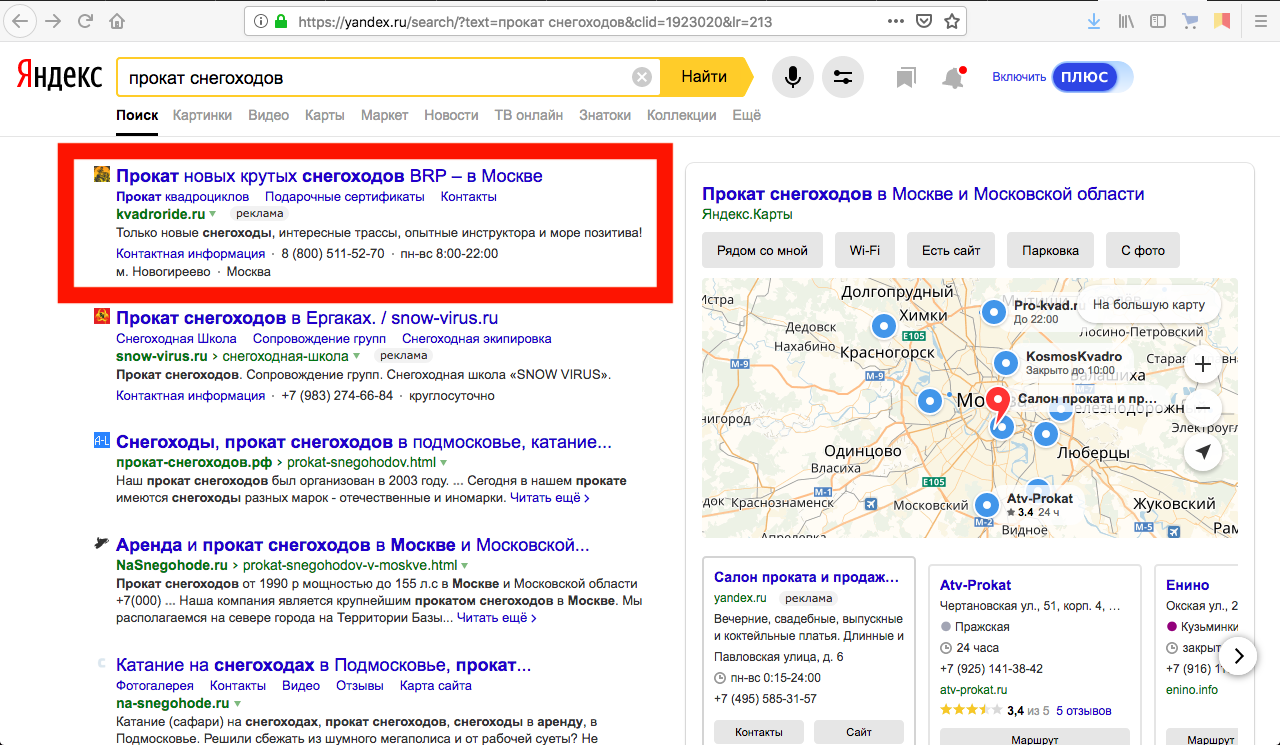Viewport: 1280px width, 745px height.
Task: Expand arrow after prokat-snegohodov-v-moskve.html
Action: pos(463,566)
